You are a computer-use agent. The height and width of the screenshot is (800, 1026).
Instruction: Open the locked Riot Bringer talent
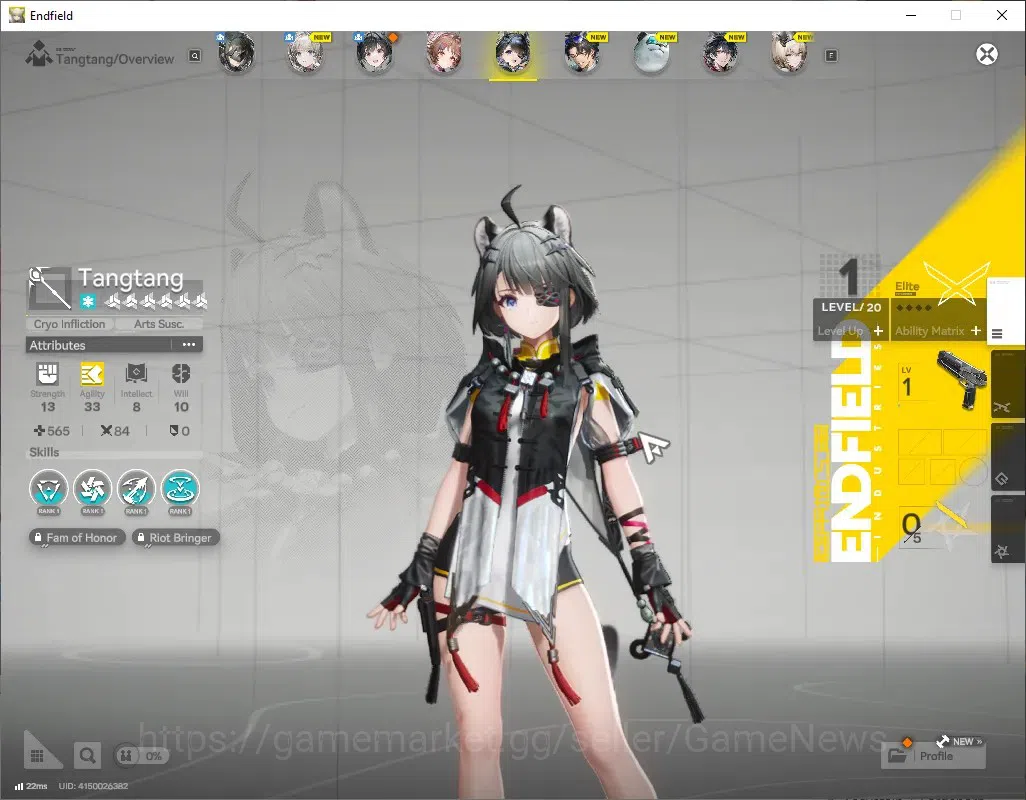point(175,538)
